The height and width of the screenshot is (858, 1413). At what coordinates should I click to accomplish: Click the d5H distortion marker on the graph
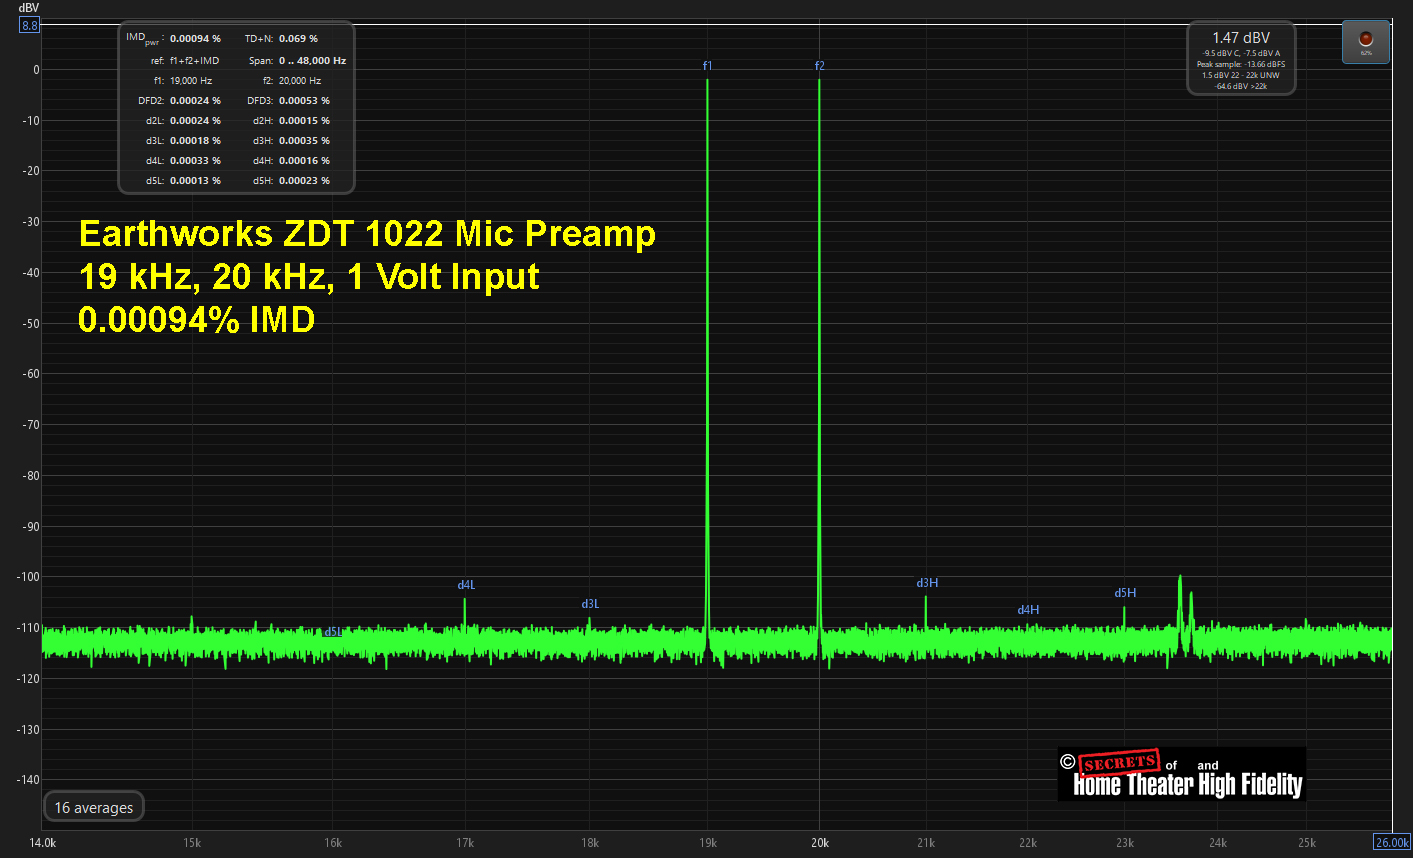[x=1125, y=593]
